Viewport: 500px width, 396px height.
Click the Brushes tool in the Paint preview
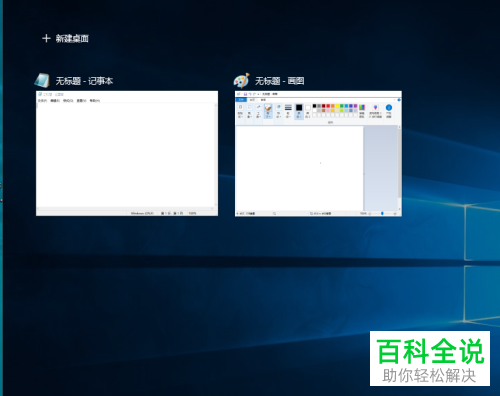pyautogui.click(x=268, y=111)
